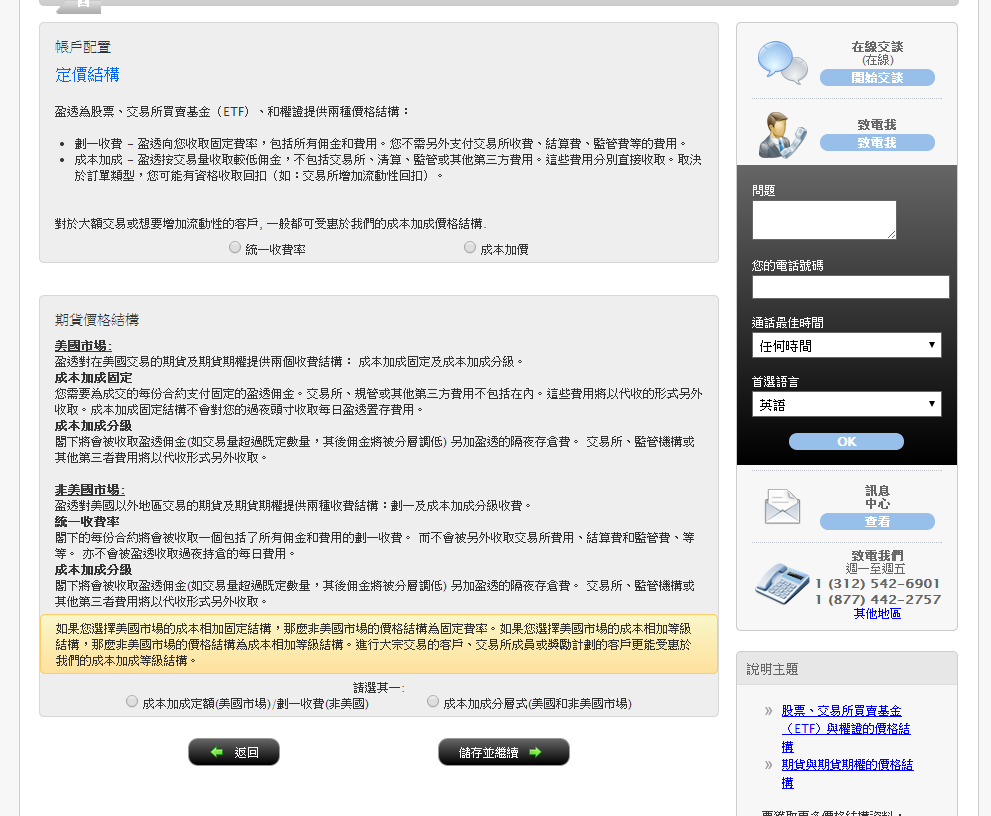991x816 pixels.
Task: Click the header tab icon at top
Action: pyautogui.click(x=82, y=4)
